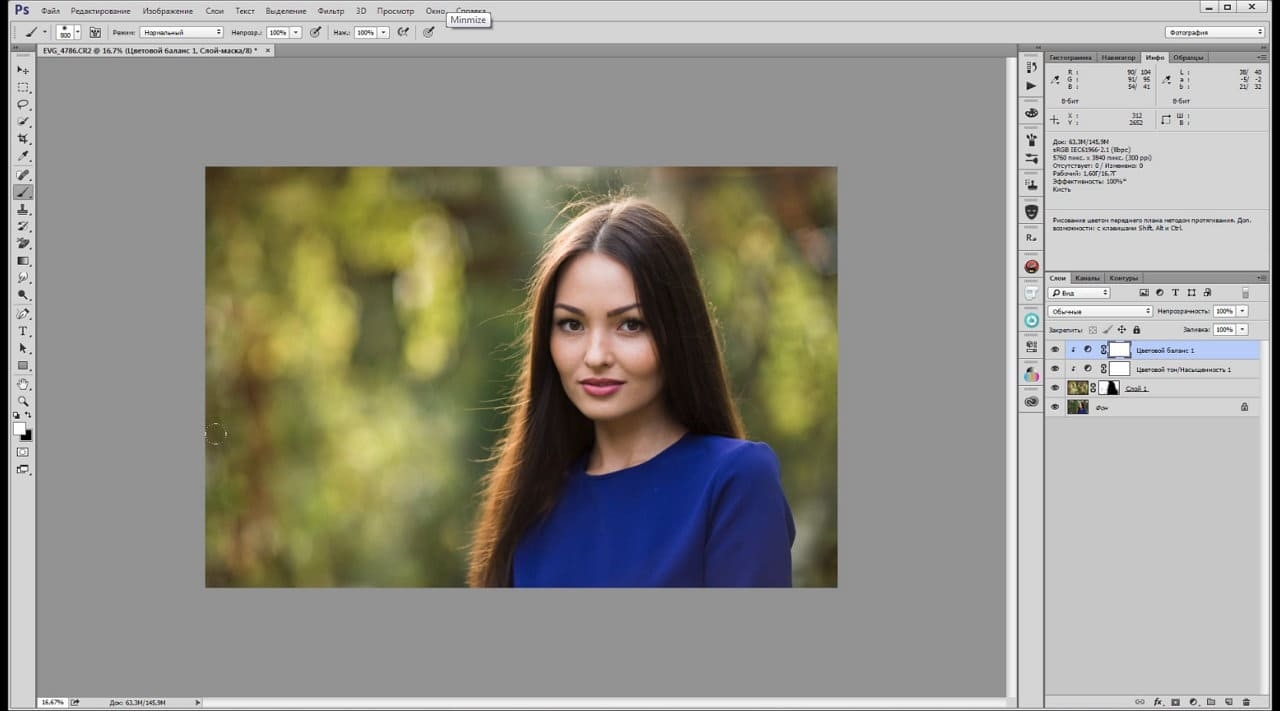Open the opacity Непрозр. dropdown arrow
Image resolution: width=1280 pixels, height=711 pixels.
click(x=296, y=32)
